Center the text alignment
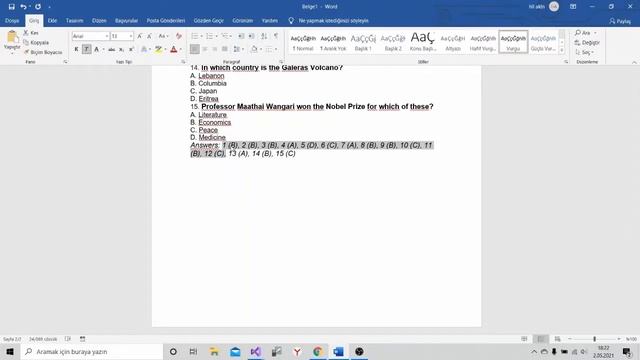Screen dimensions: 640x360 (x=205, y=49)
